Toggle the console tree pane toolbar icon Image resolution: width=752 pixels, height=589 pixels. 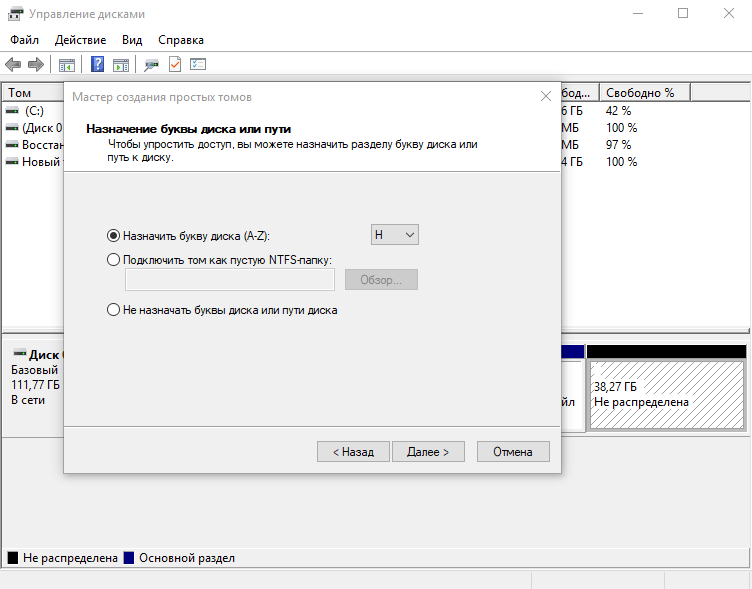(x=67, y=65)
